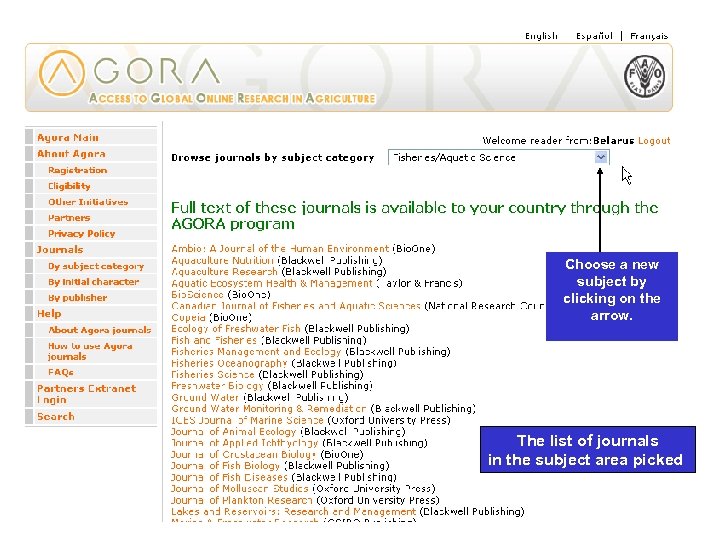Open Aquatic Ecosystem Health & Management

pos(272,283)
